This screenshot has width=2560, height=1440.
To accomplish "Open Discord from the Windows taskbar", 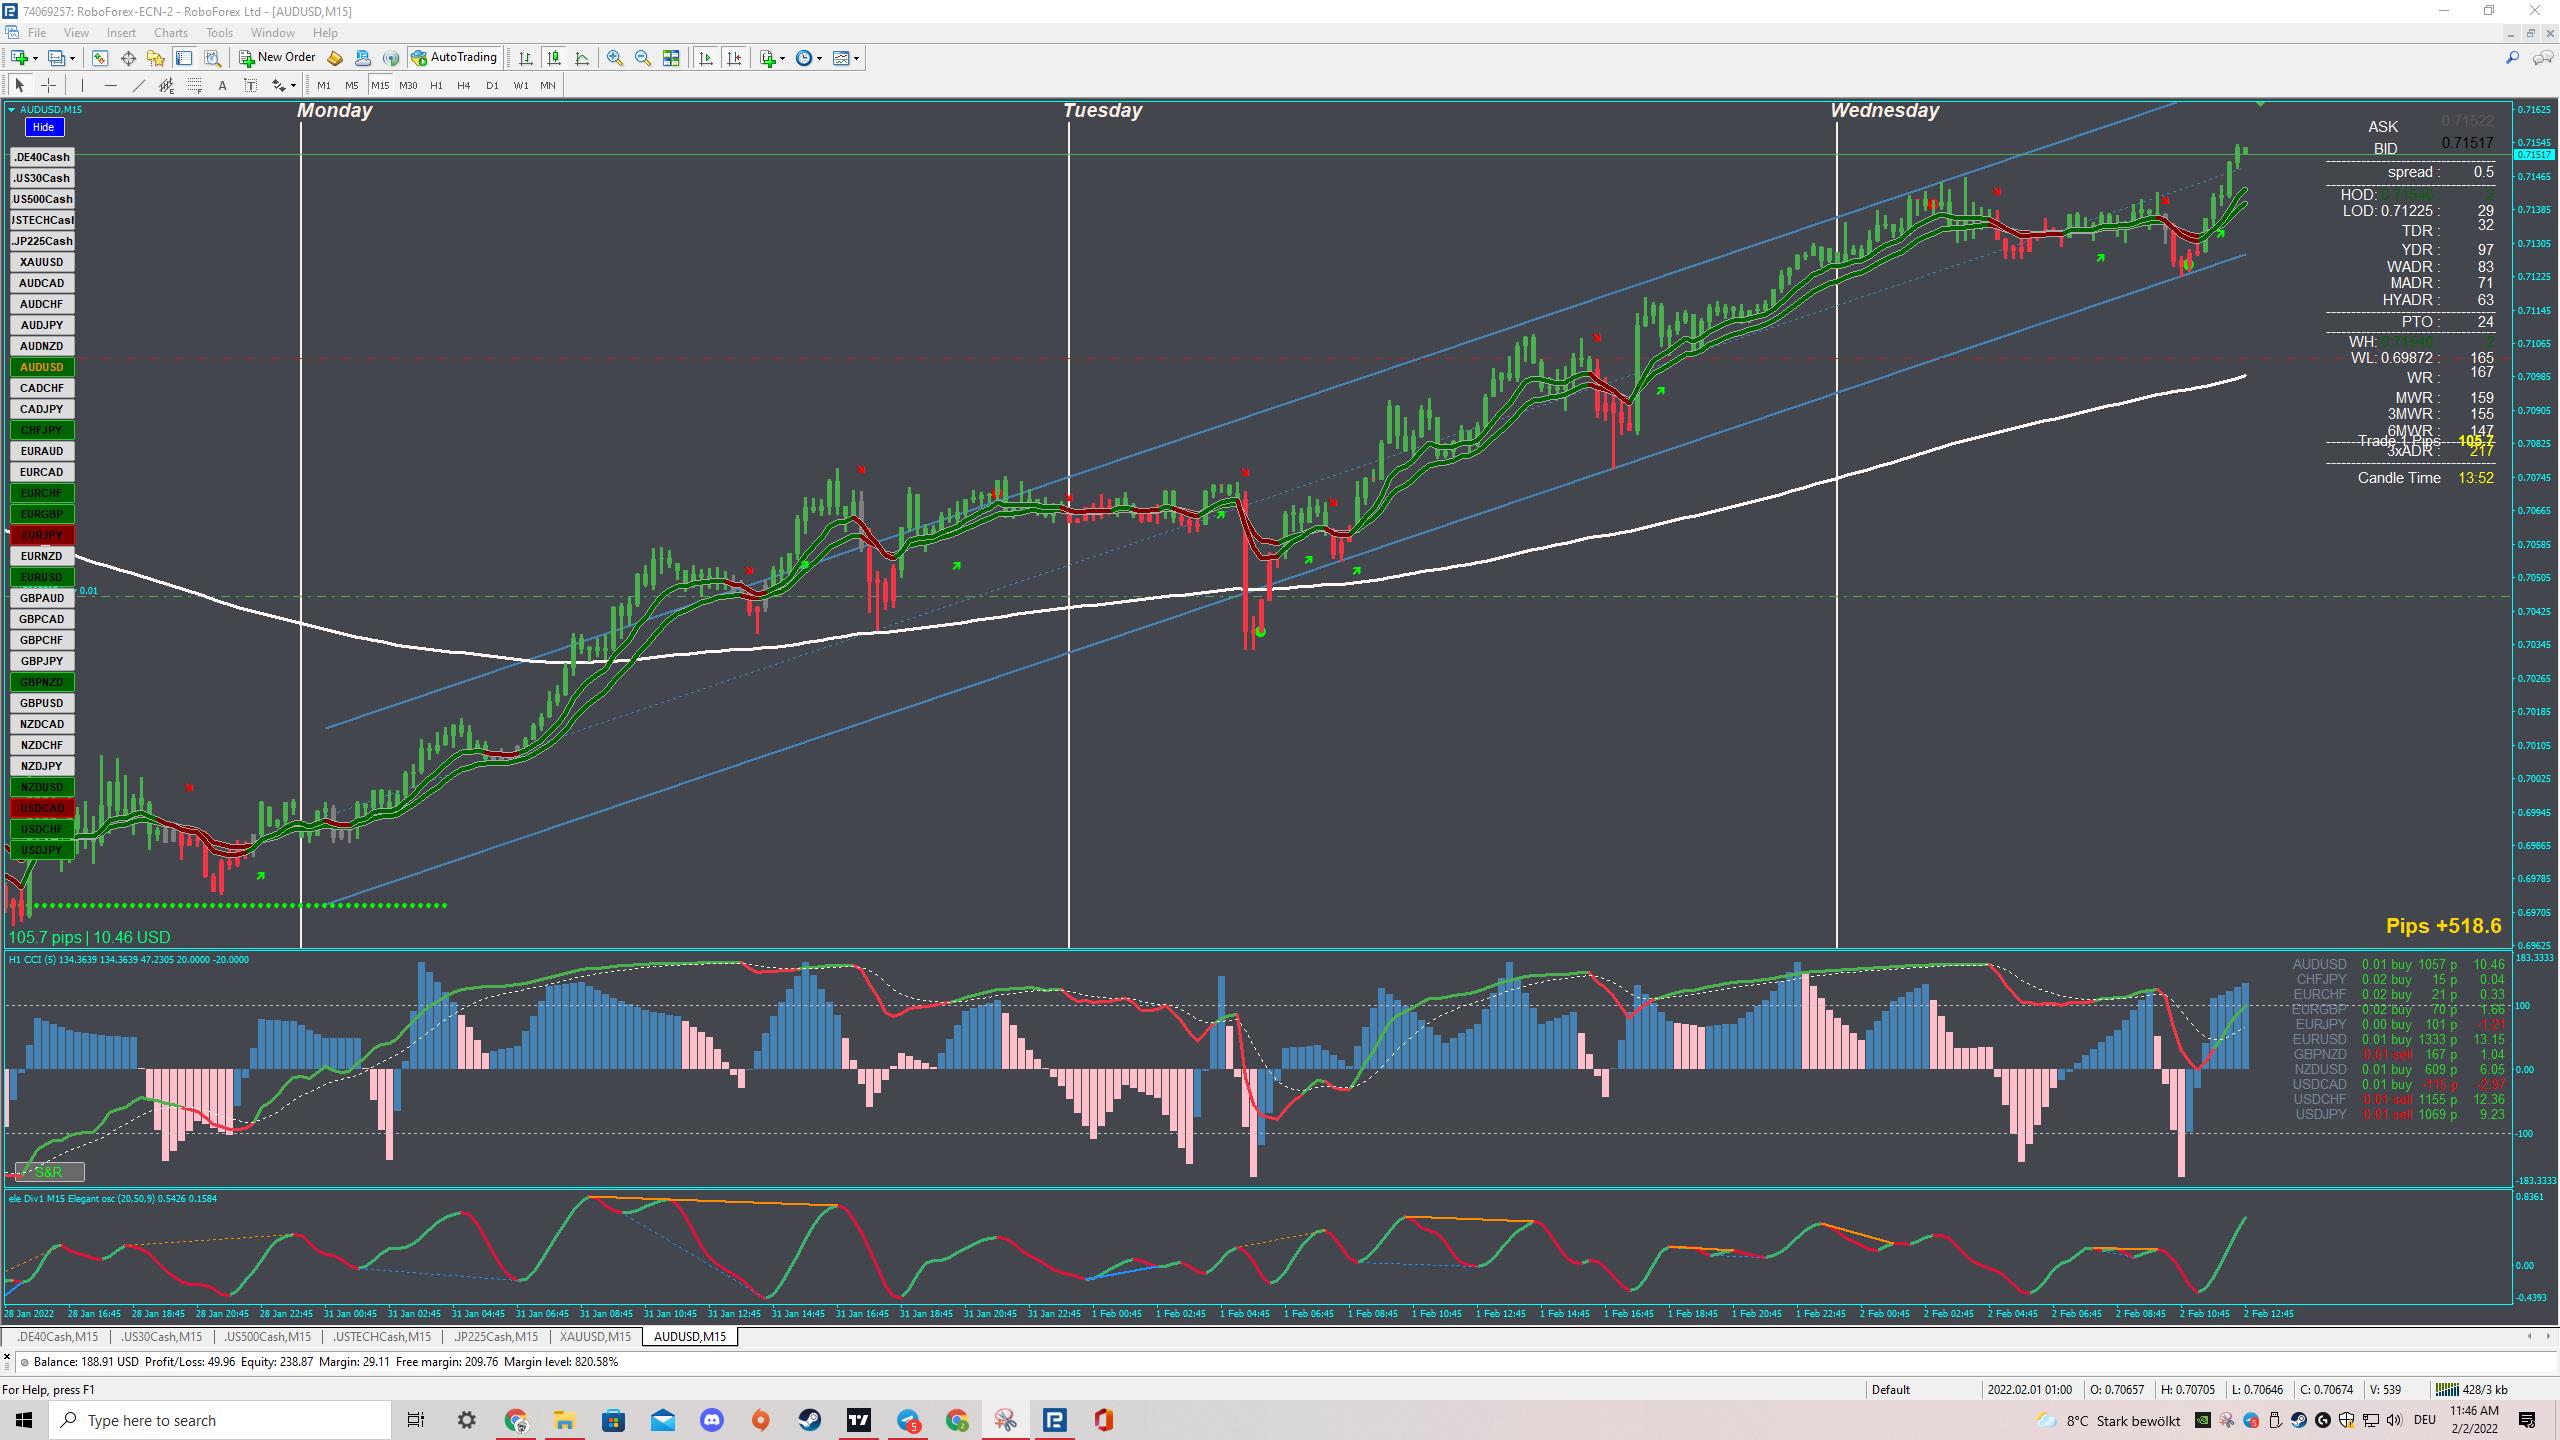I will (711, 1420).
